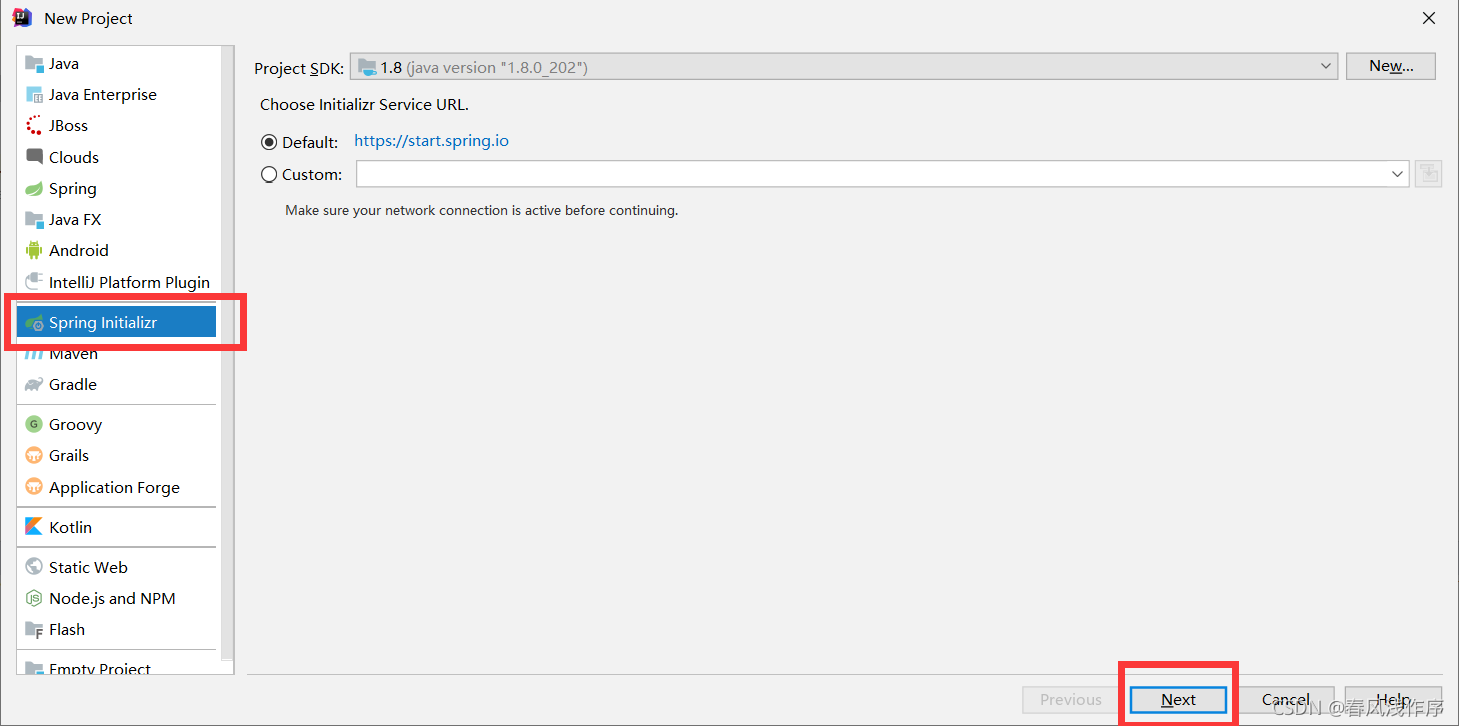Expand the Custom URL dropdown arrow
This screenshot has width=1459, height=726.
1397,174
